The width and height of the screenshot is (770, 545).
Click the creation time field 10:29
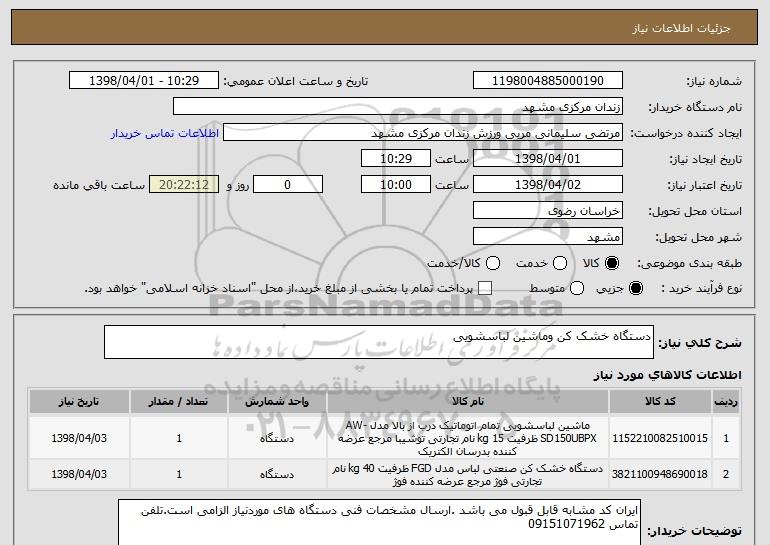pos(396,159)
